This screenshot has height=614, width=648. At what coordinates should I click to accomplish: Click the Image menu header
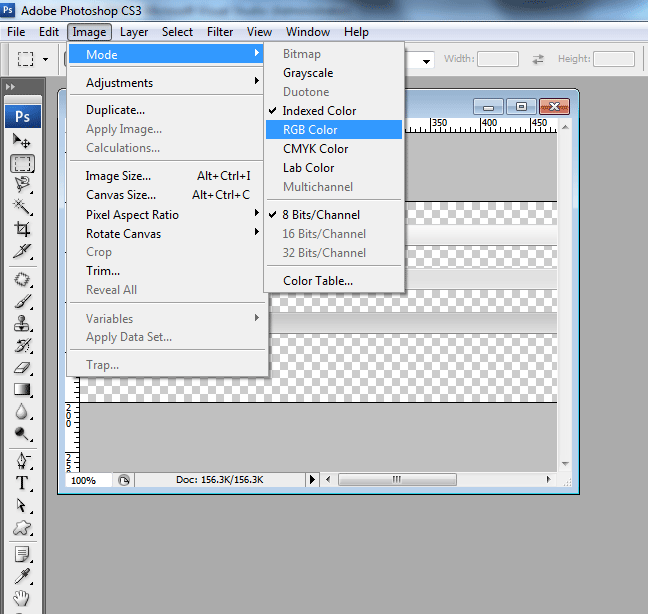(89, 32)
